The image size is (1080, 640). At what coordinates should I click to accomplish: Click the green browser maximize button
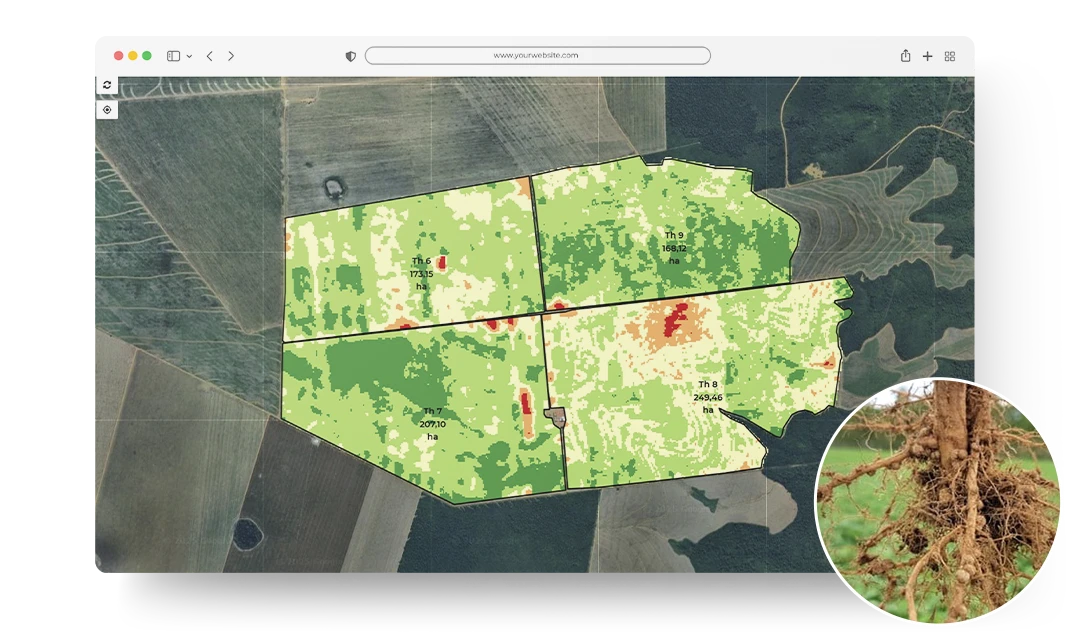(147, 56)
